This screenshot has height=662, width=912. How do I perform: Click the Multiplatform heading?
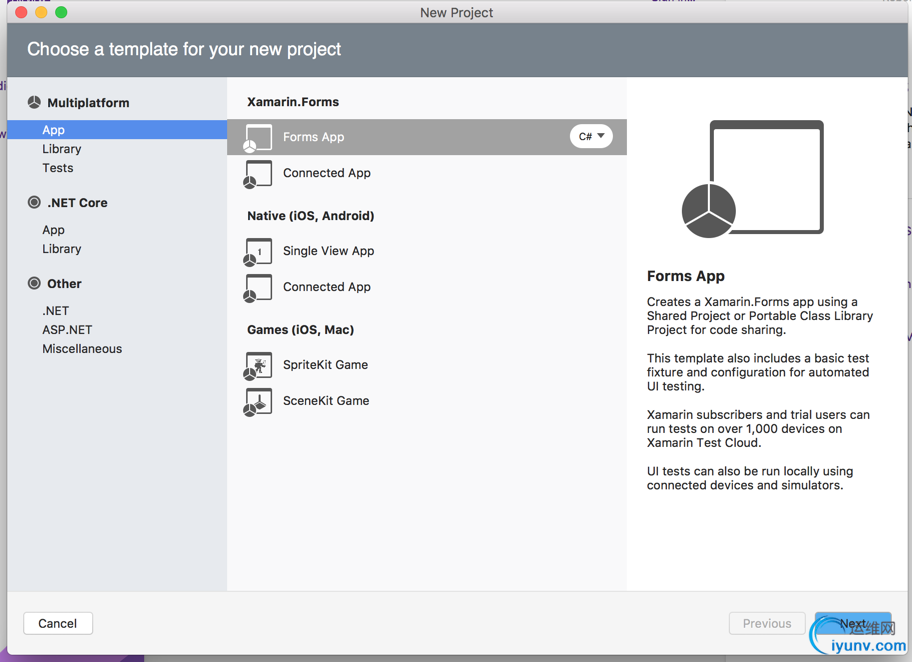coord(88,102)
